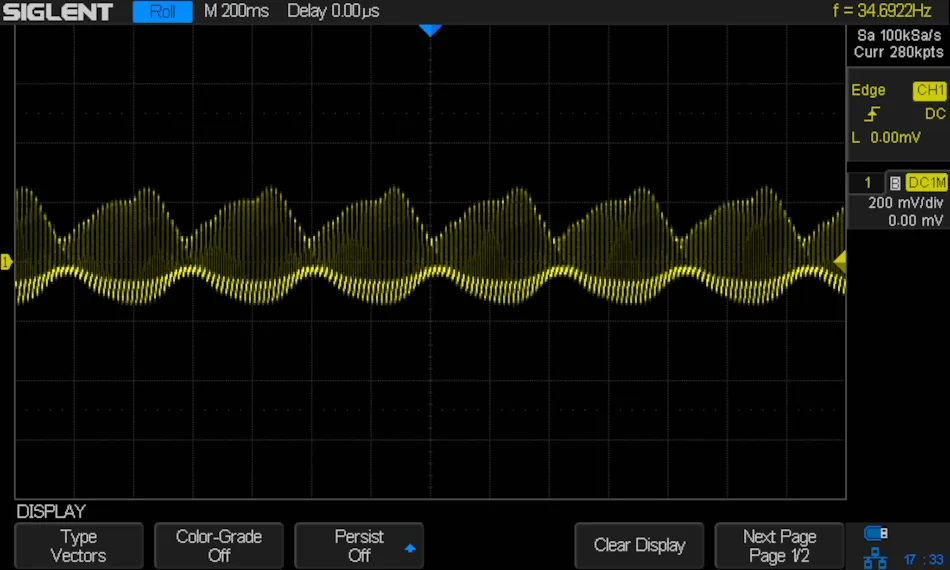Click the yellow CH1 trigger source badge
The image size is (950, 570).
click(930, 90)
